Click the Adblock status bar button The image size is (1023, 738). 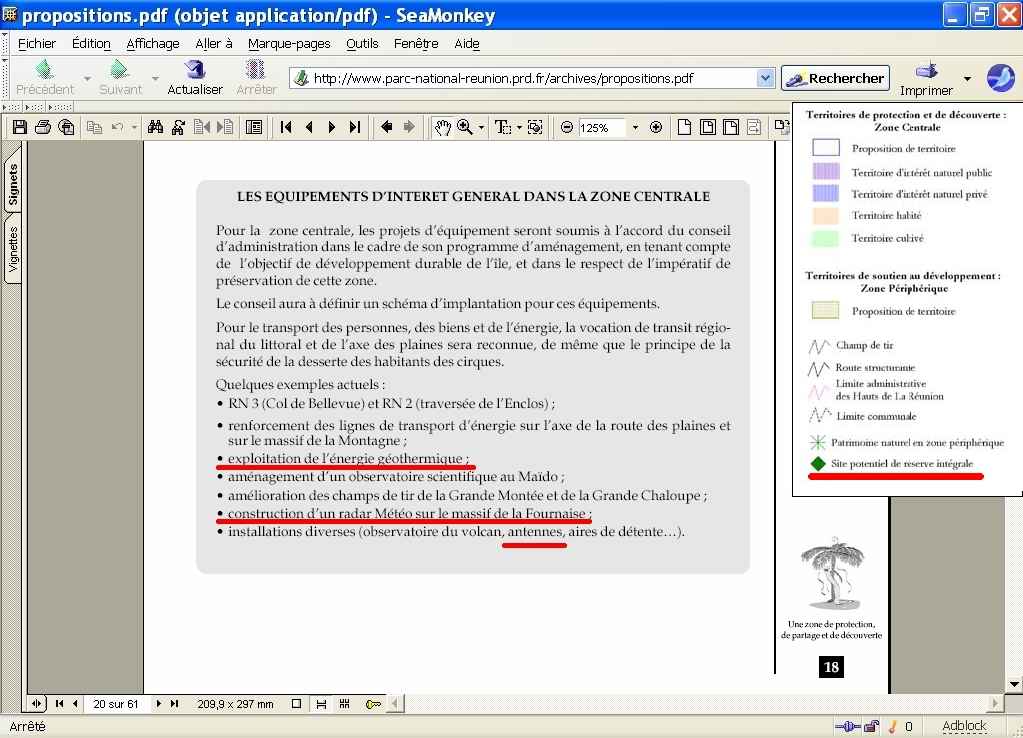point(963,726)
